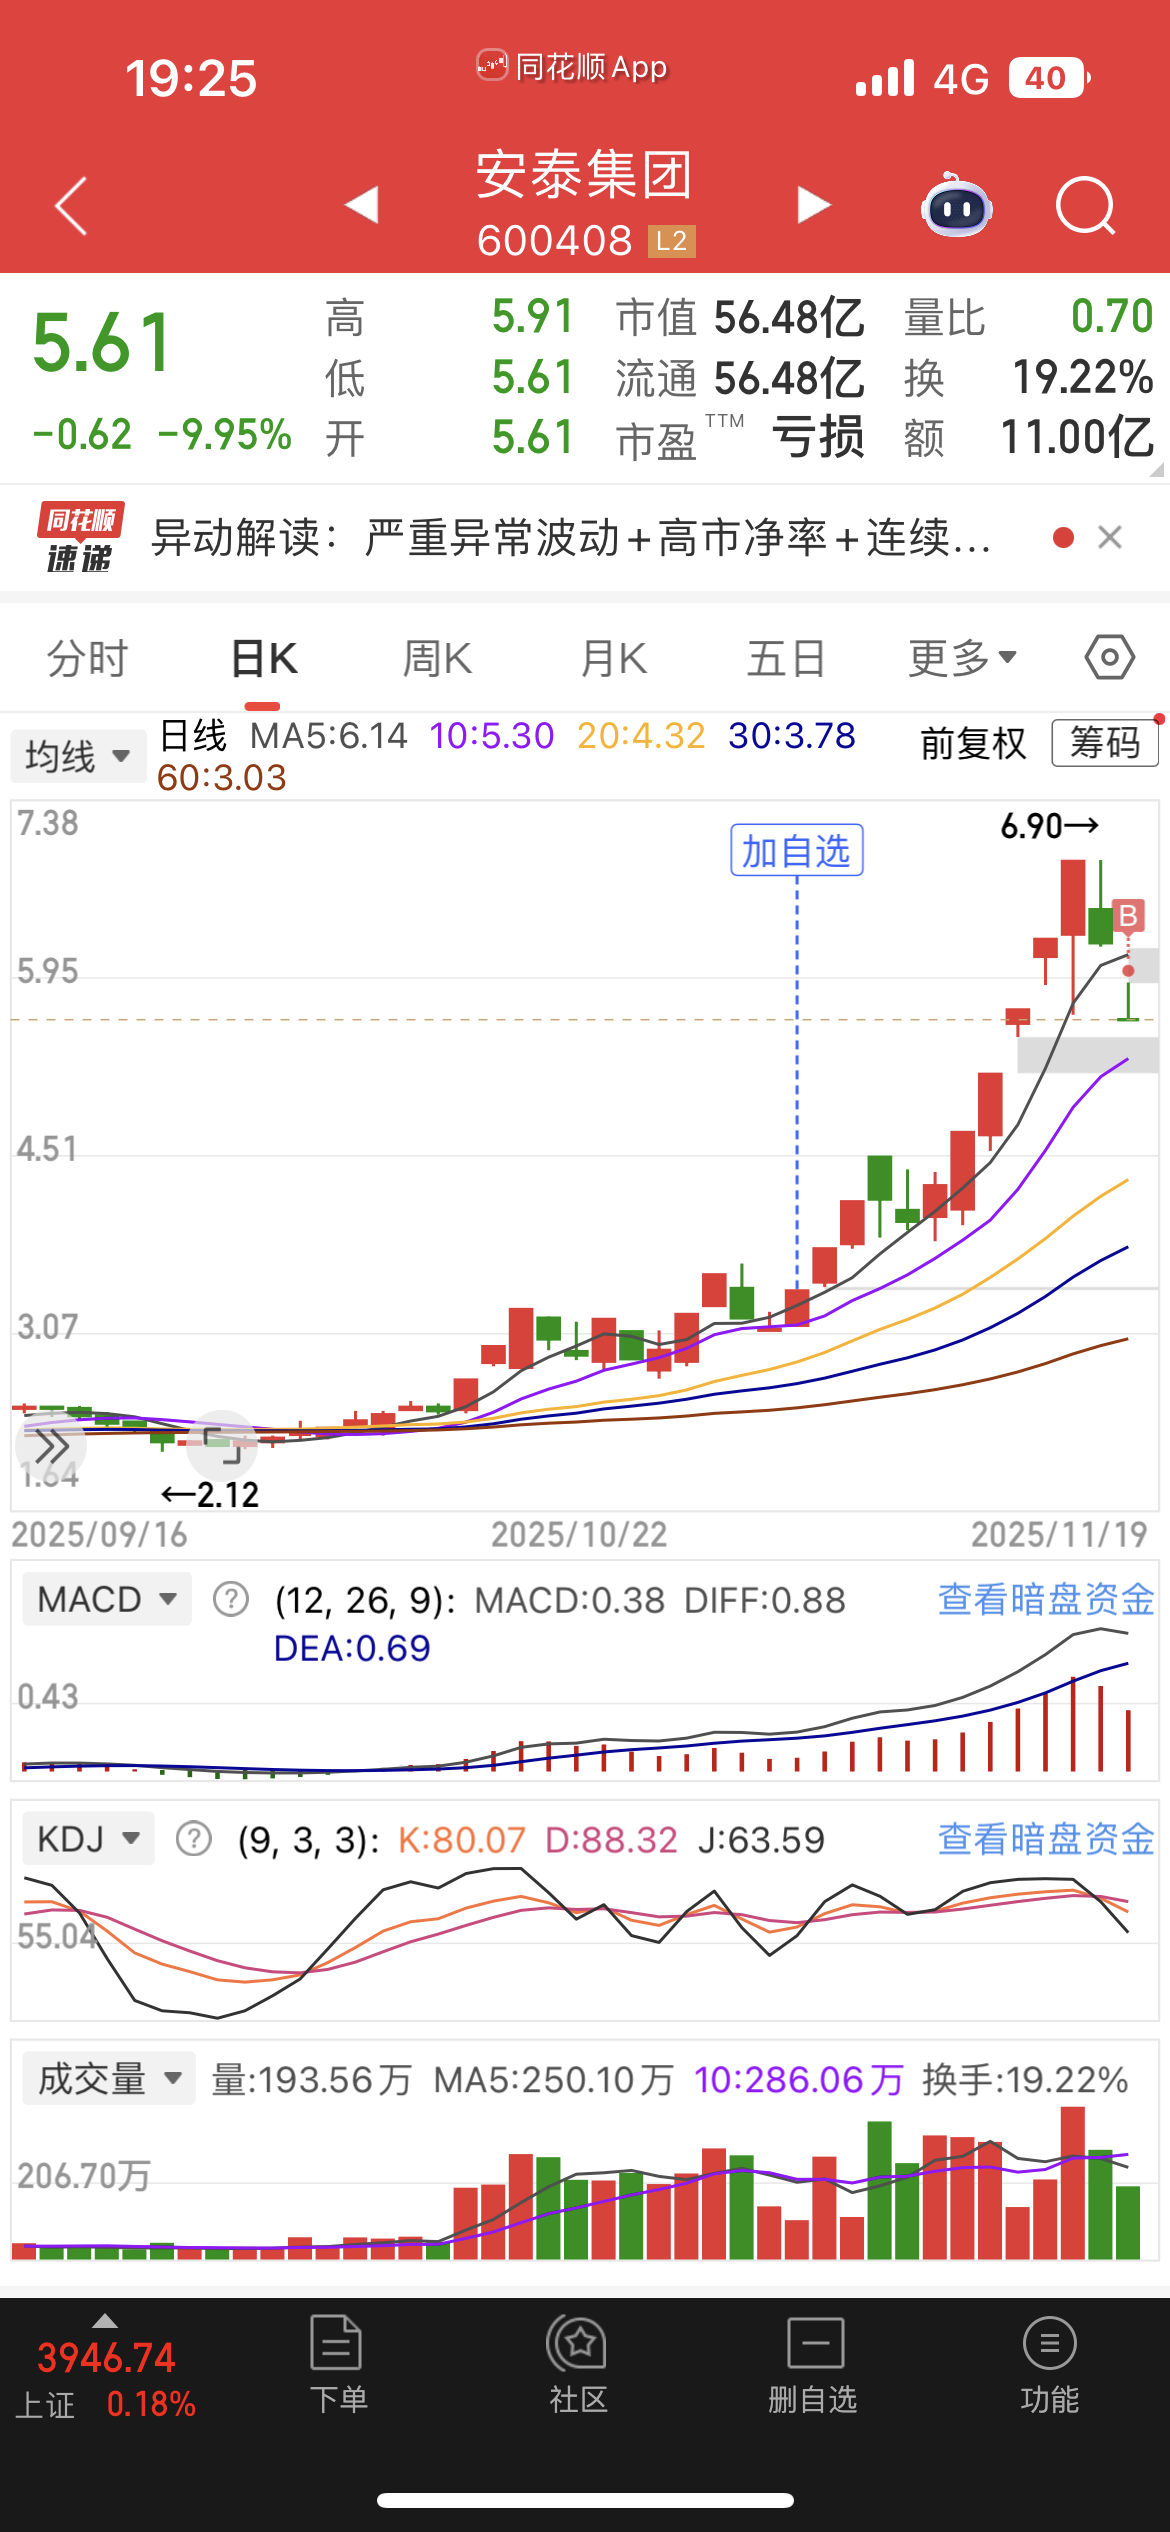The image size is (1170, 2532).
Task: Switch to 周K weekly chart tab
Action: tap(437, 659)
